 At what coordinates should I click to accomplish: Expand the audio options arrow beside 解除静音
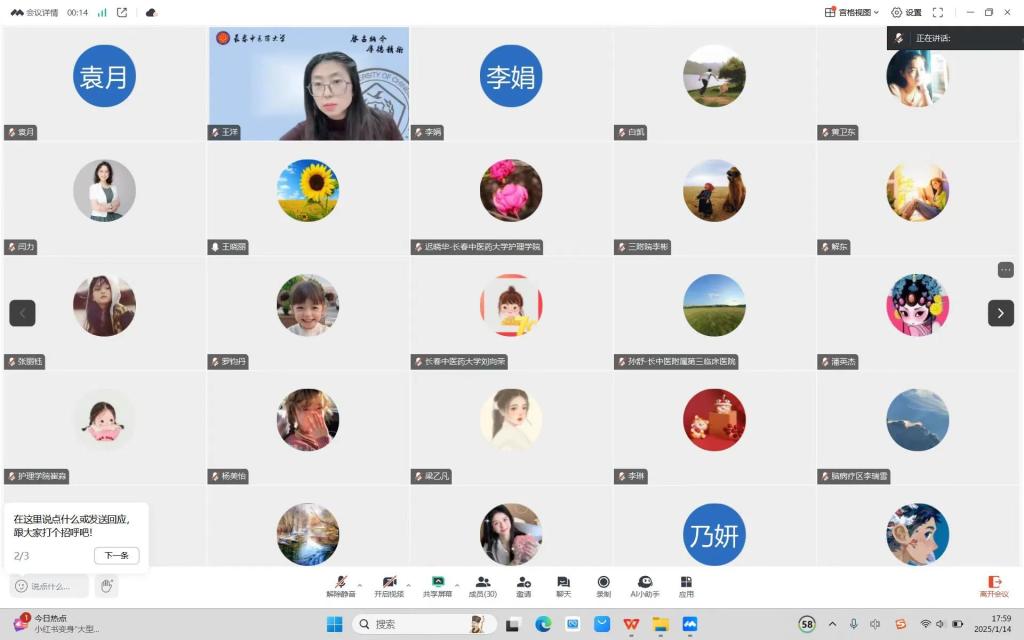point(360,584)
